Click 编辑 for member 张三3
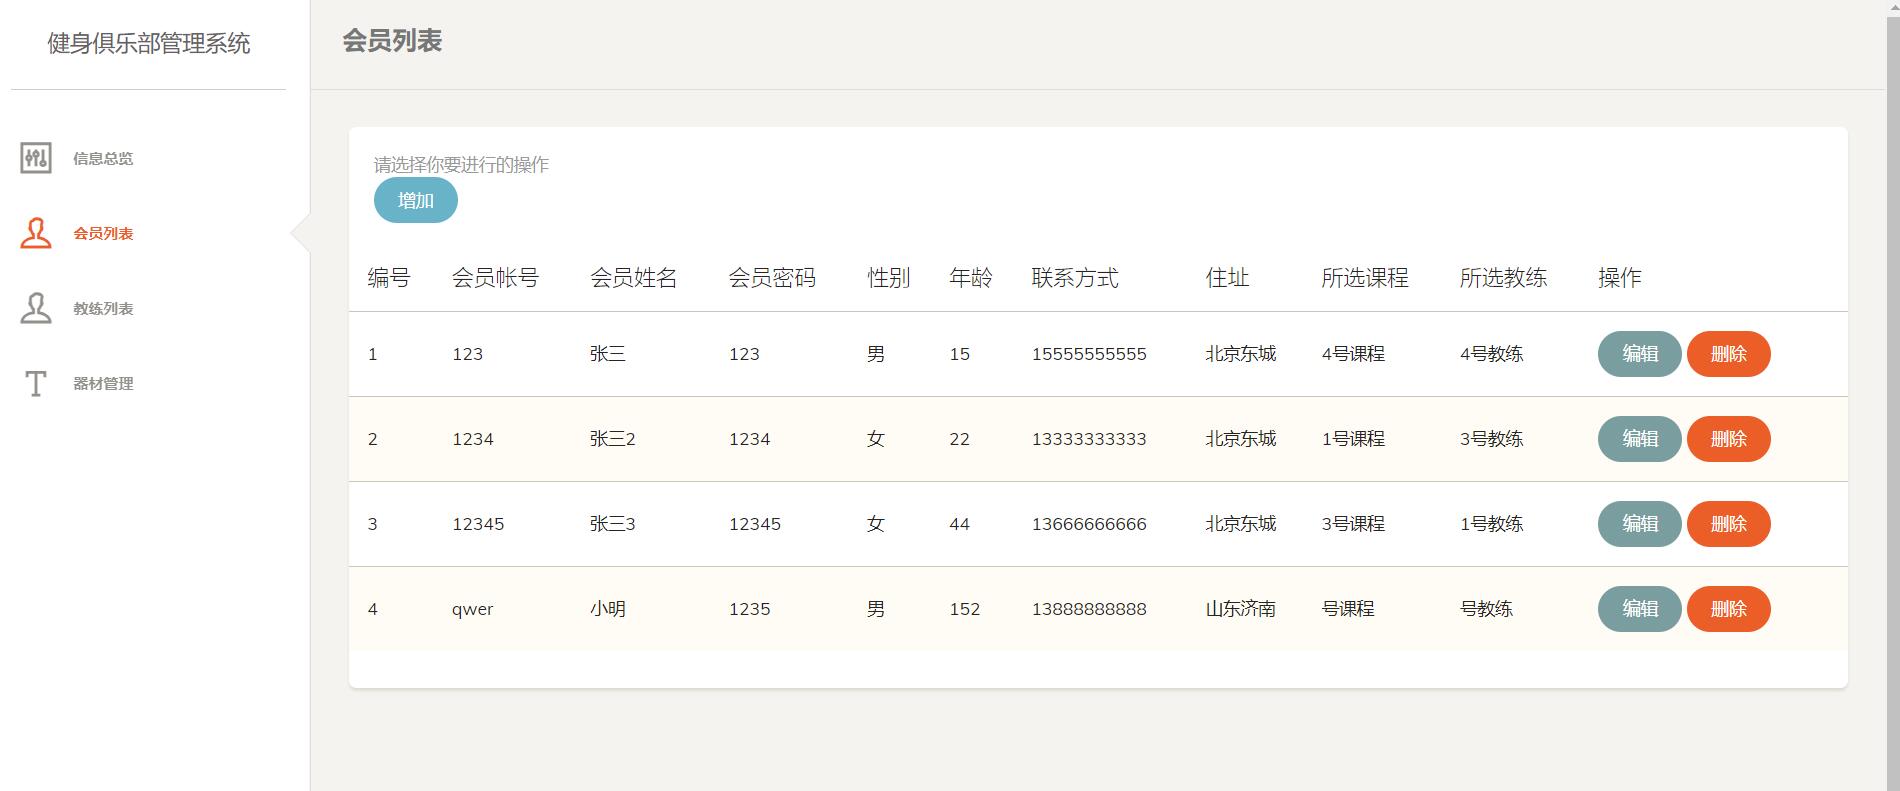Viewport: 1900px width, 791px height. pos(1640,524)
